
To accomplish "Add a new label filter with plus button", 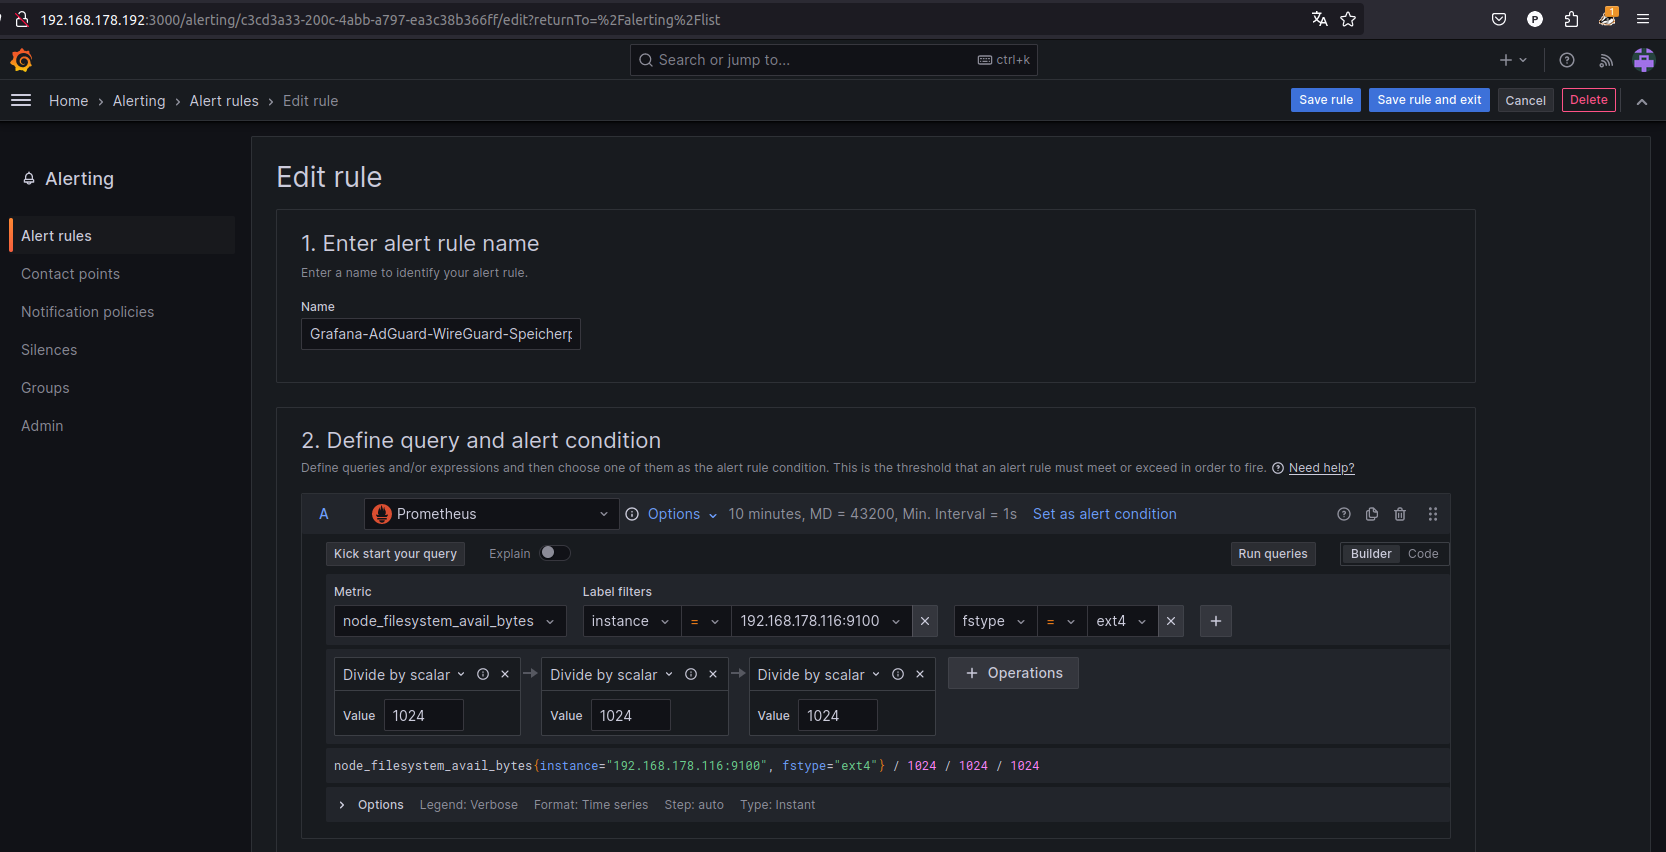I will [x=1216, y=621].
